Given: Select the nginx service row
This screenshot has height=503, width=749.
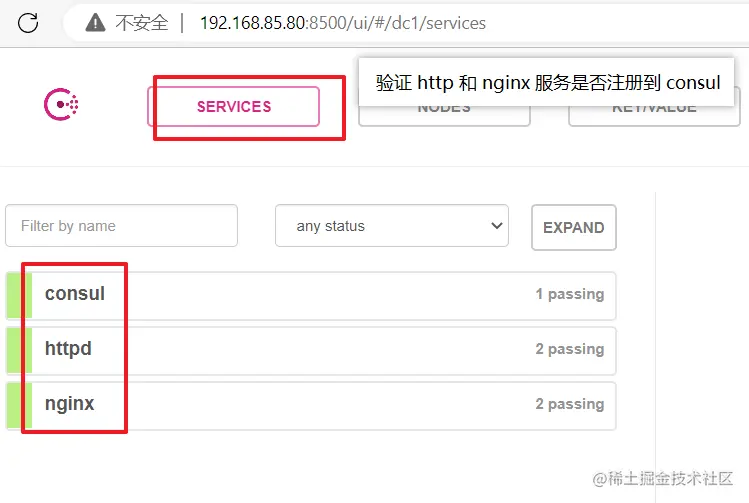Looking at the screenshot, I should [311, 406].
